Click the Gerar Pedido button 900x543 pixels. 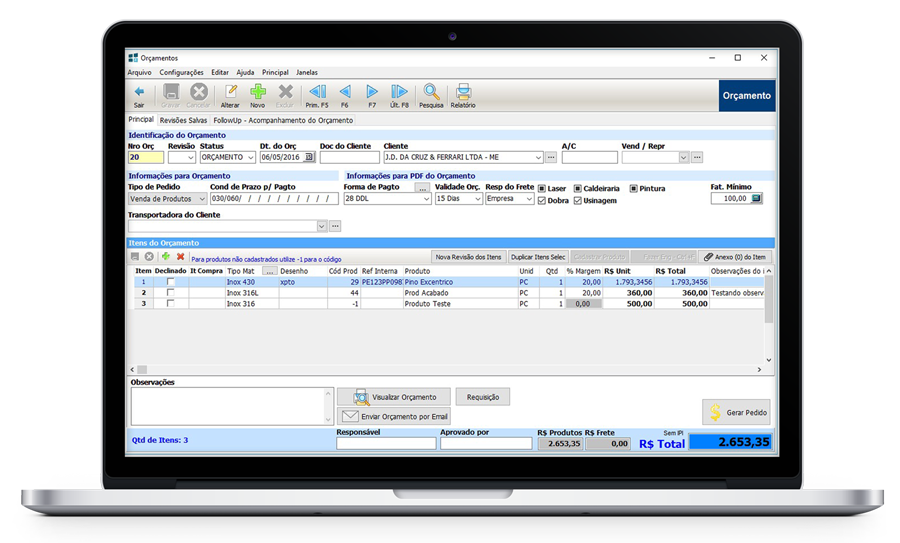pos(736,412)
